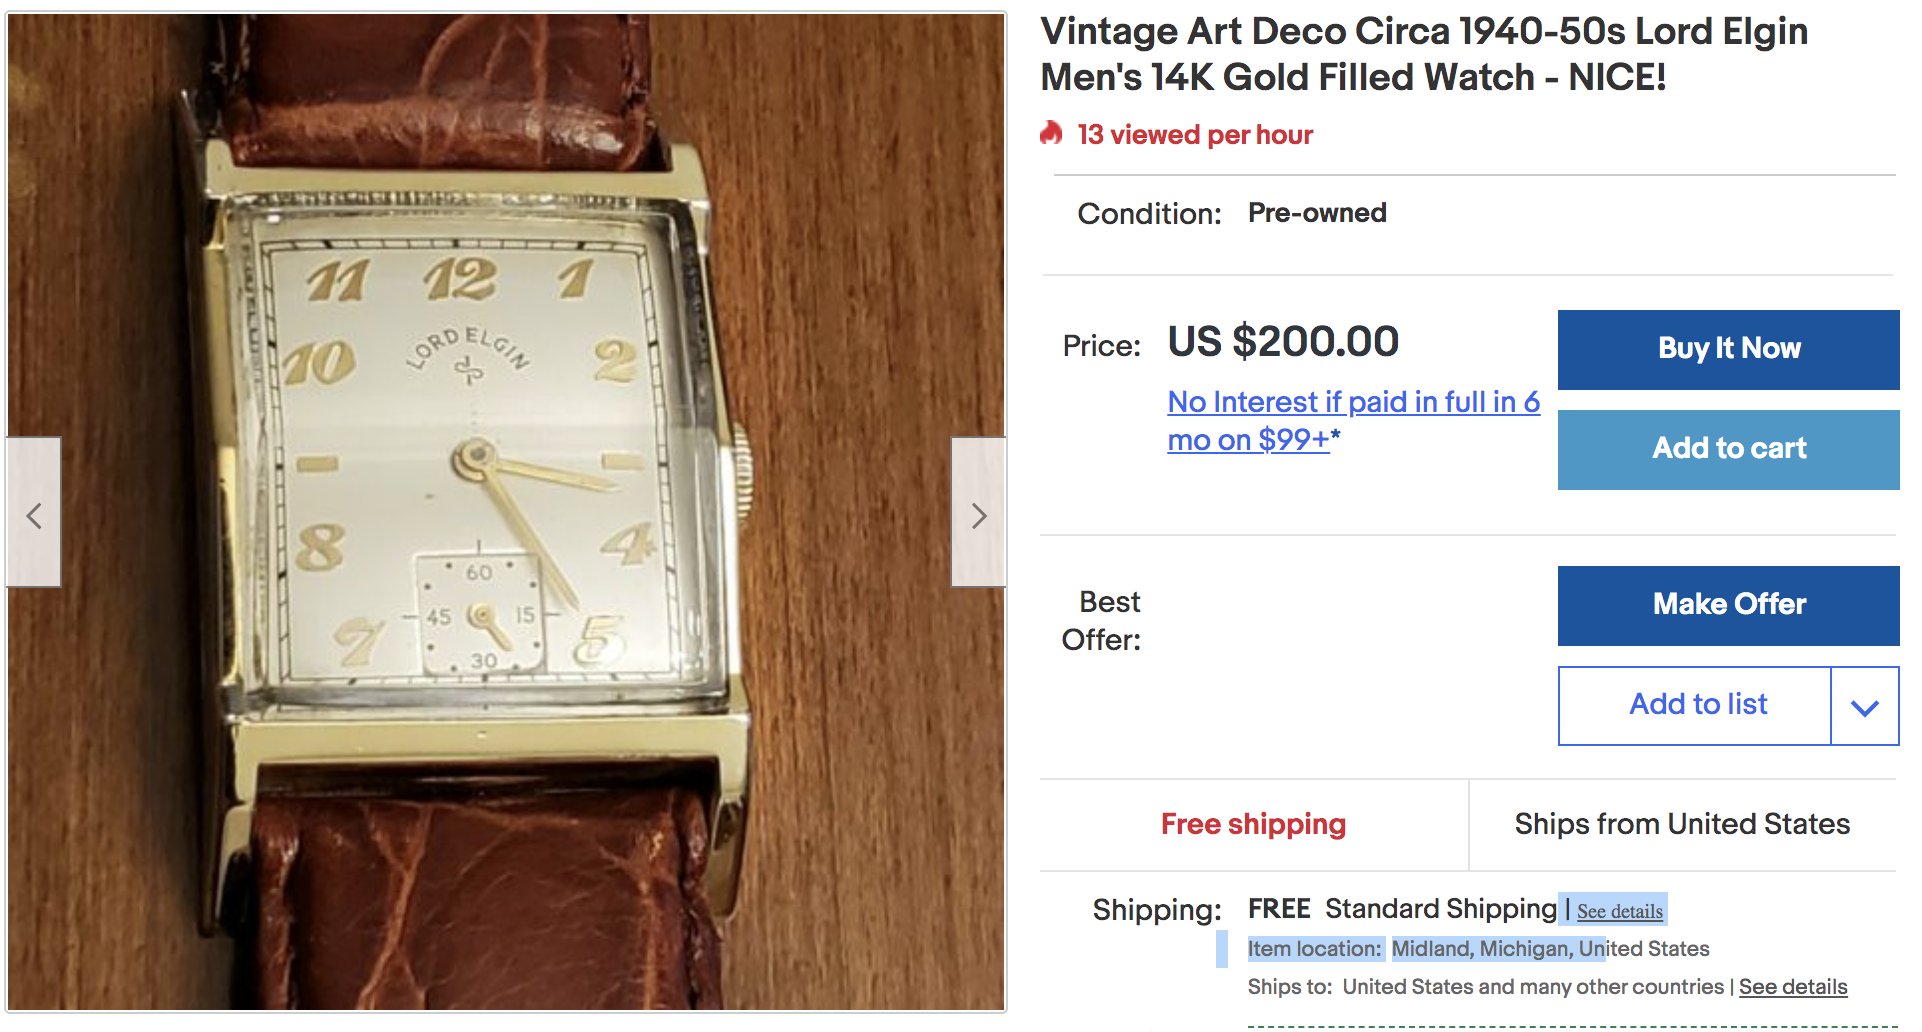This screenshot has height=1032, width=1922.
Task: Expand the Add to list dropdown arrow
Action: tap(1865, 706)
